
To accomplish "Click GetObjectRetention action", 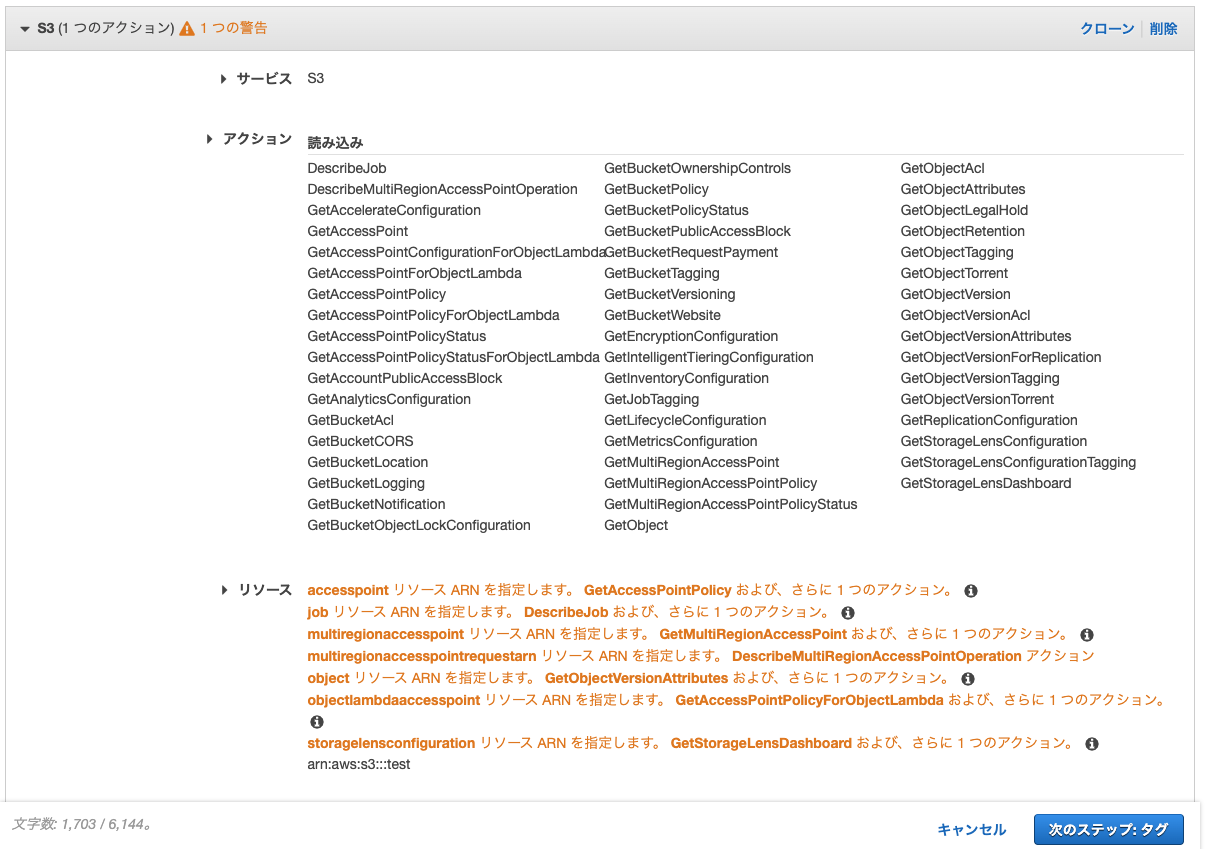I will point(963,231).
